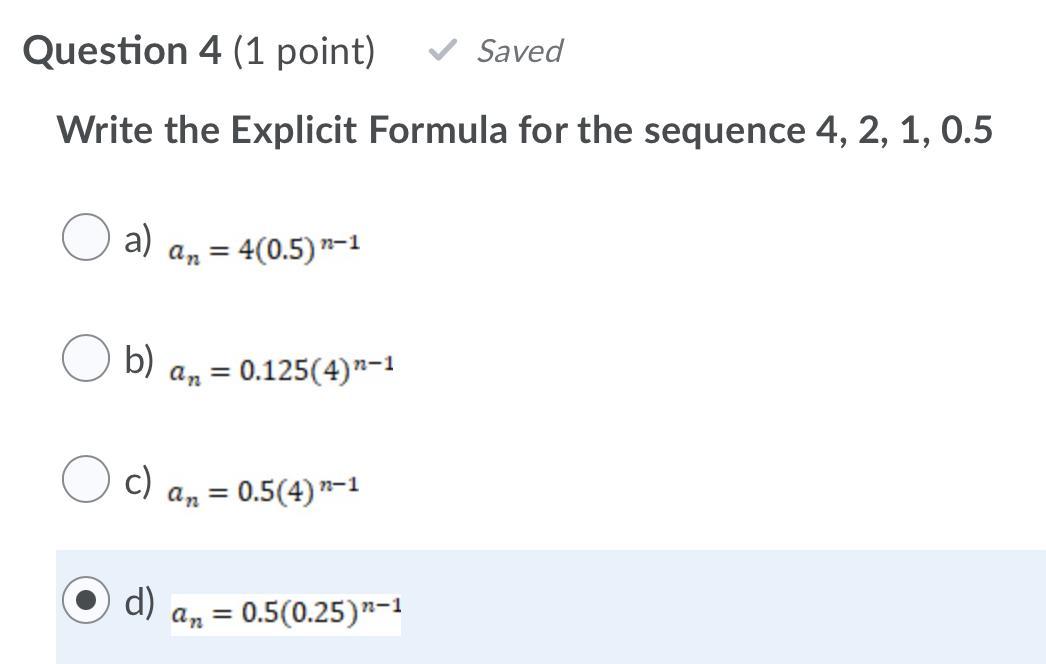The image size is (1046, 664).
Task: Click the c) option letter label
Action: pyautogui.click(x=138, y=479)
